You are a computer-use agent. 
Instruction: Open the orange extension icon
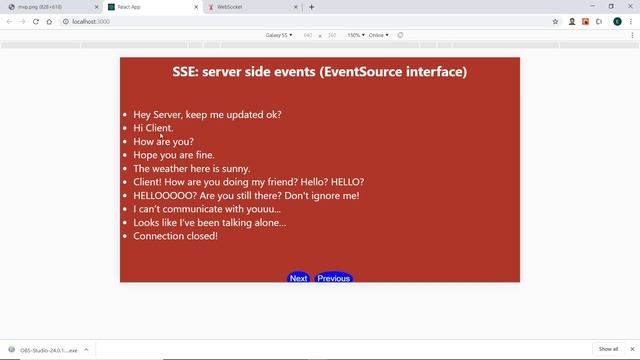pos(585,22)
